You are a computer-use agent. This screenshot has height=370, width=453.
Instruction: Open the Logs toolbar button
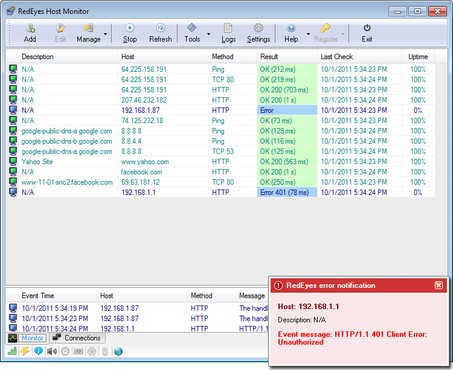point(228,33)
